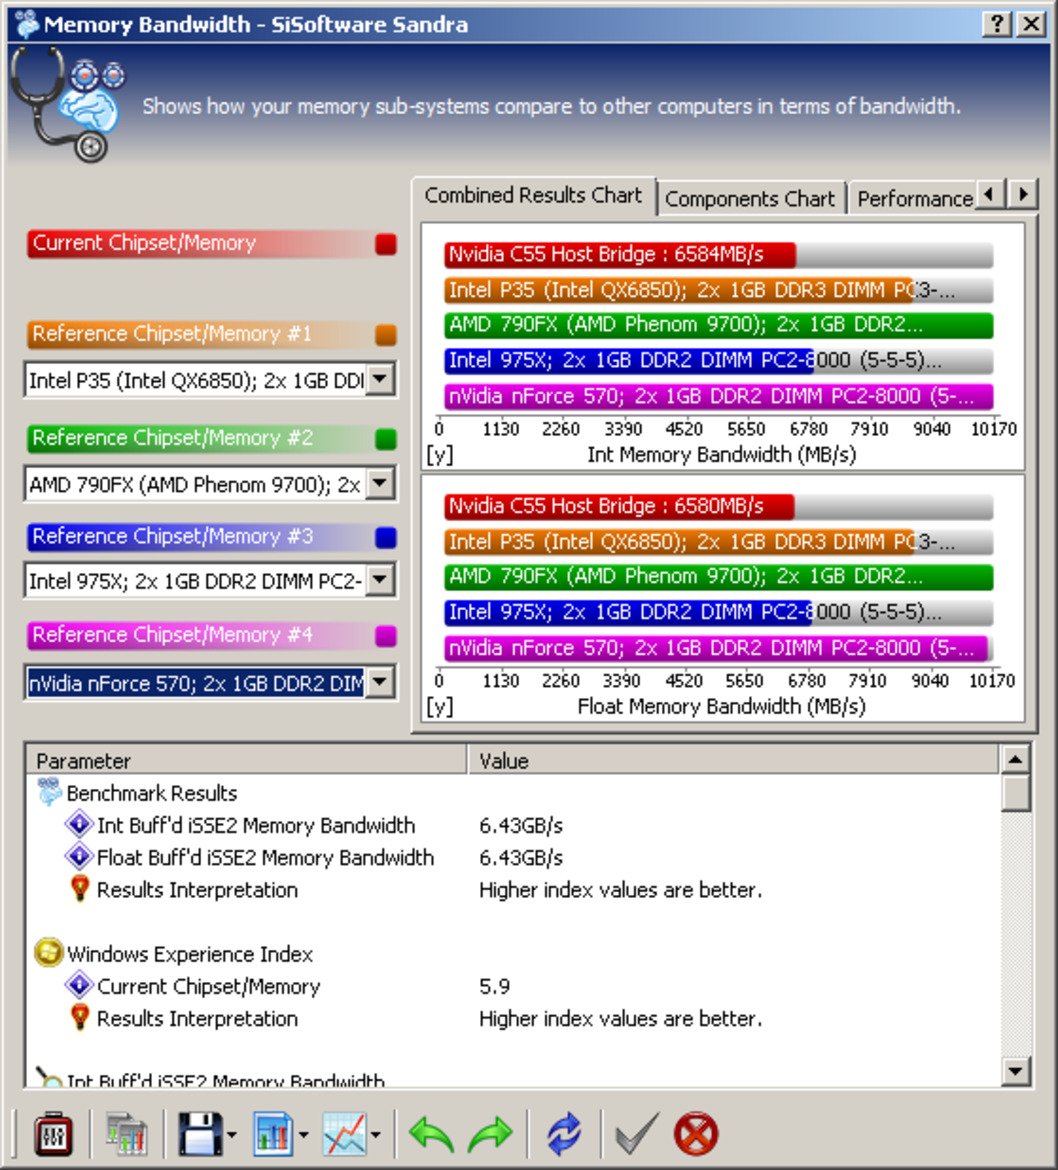Click the help question mark in title bar
This screenshot has width=1058, height=1170.
998,24
